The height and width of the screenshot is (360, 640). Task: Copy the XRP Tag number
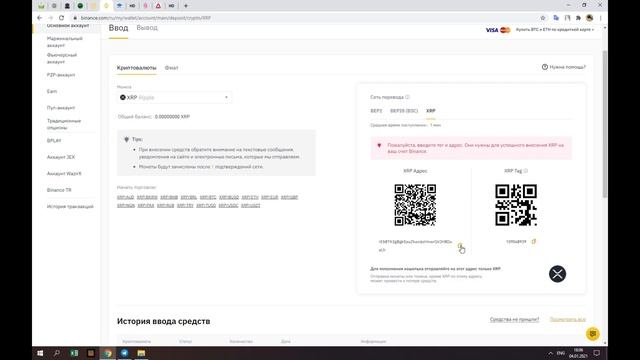pyautogui.click(x=533, y=242)
